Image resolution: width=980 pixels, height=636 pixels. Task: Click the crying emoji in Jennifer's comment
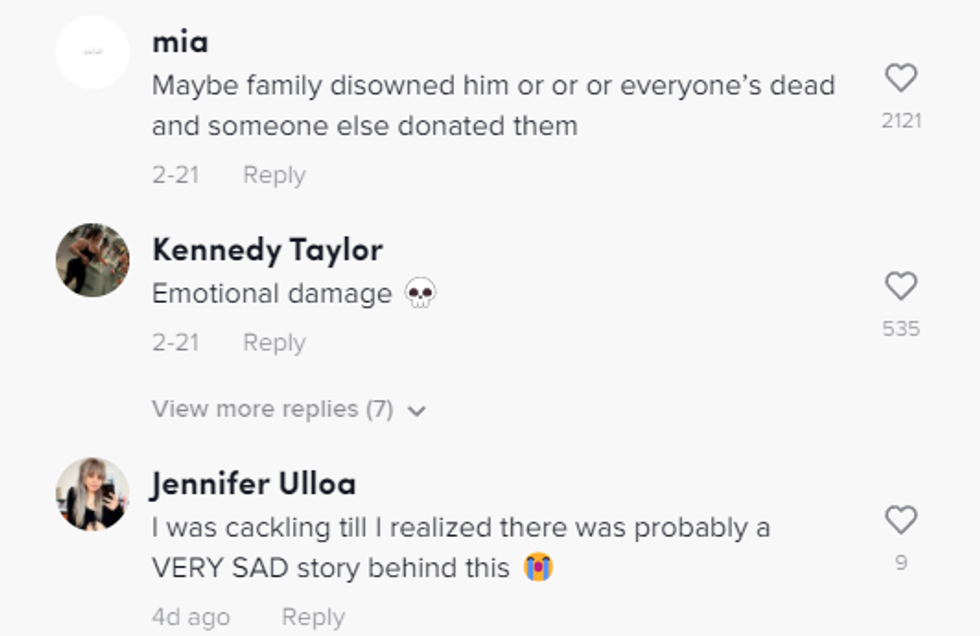tap(538, 568)
